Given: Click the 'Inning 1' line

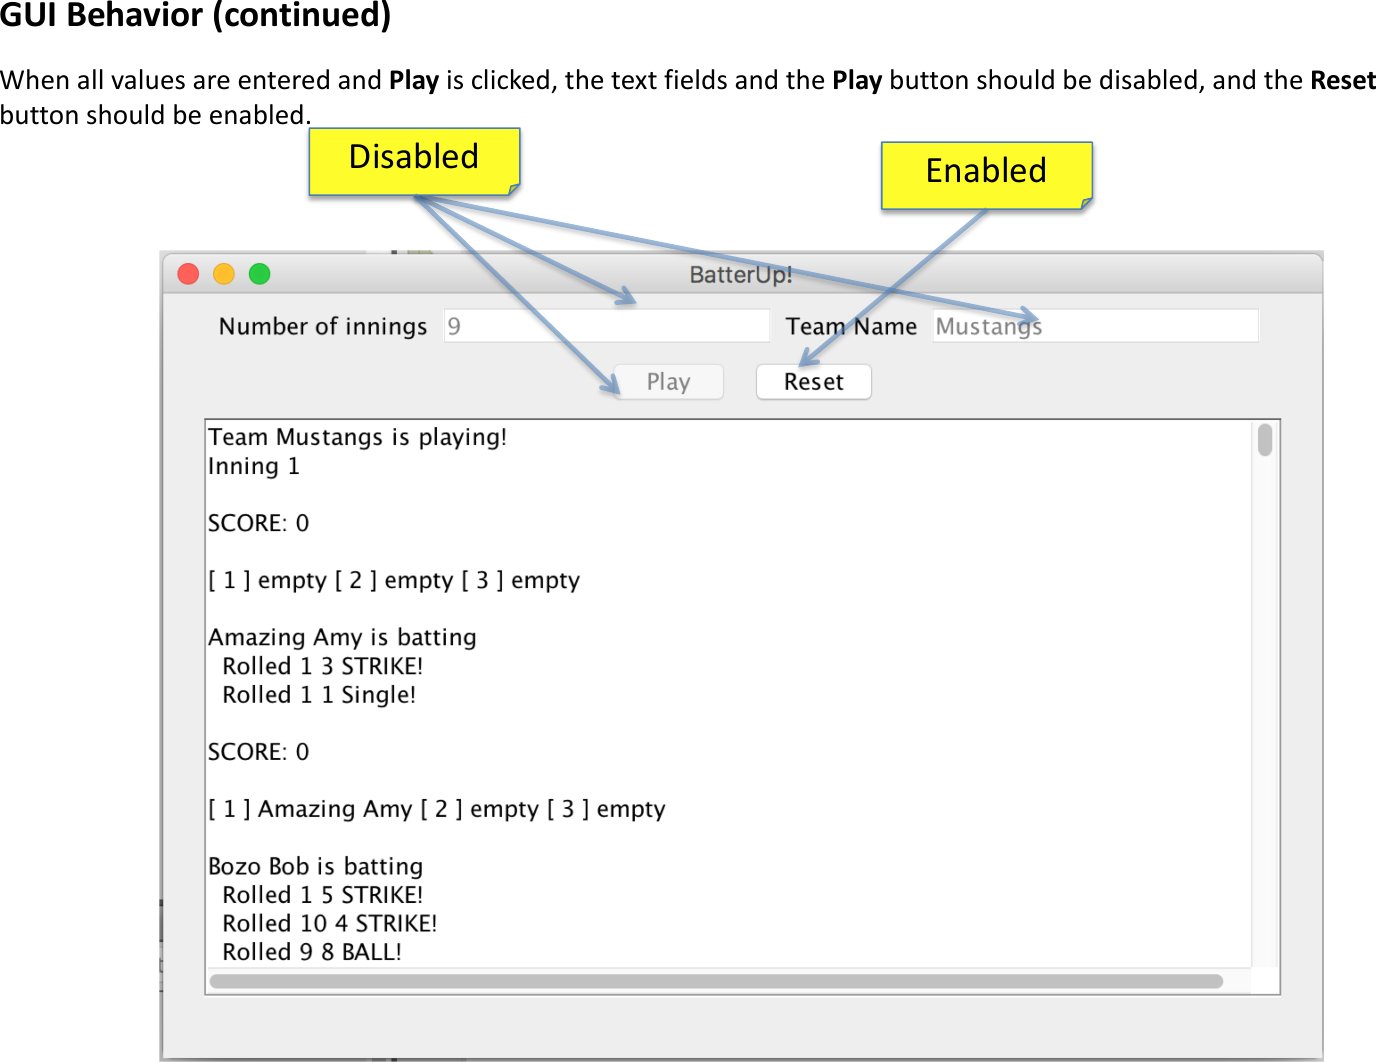Looking at the screenshot, I should tap(254, 466).
